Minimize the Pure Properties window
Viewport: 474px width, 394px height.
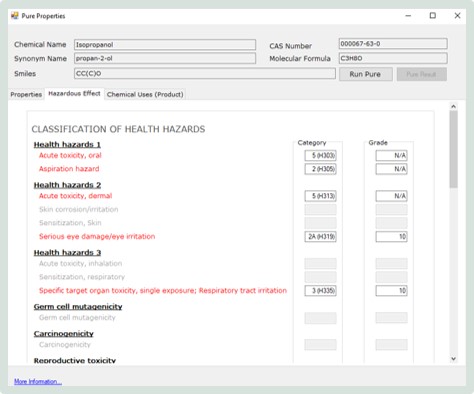[408, 16]
